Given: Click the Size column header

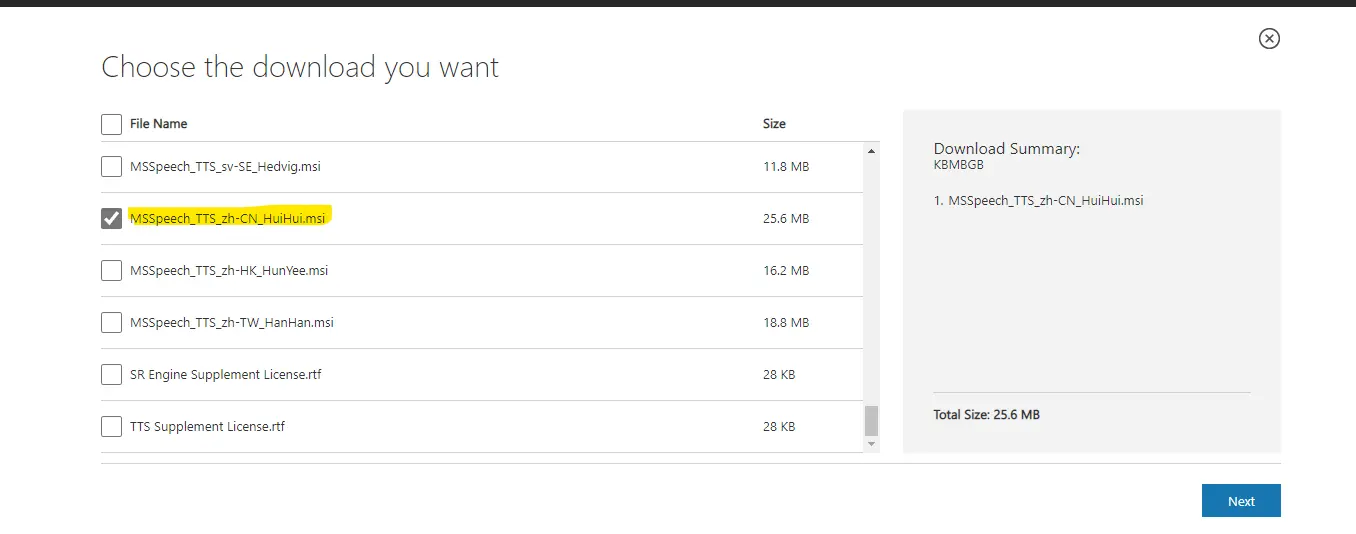Looking at the screenshot, I should 774,124.
